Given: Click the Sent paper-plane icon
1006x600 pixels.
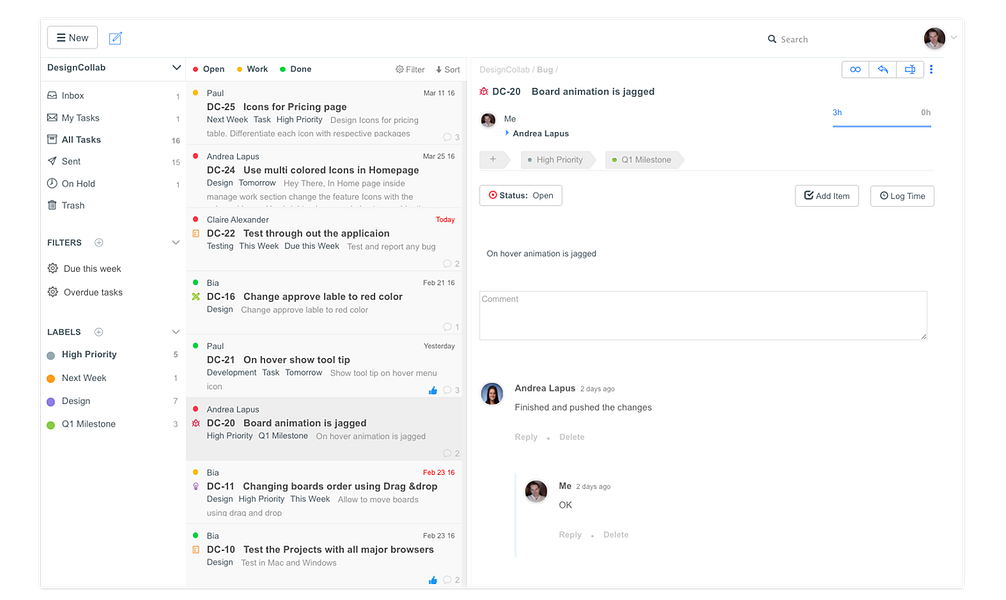Looking at the screenshot, I should point(52,161).
